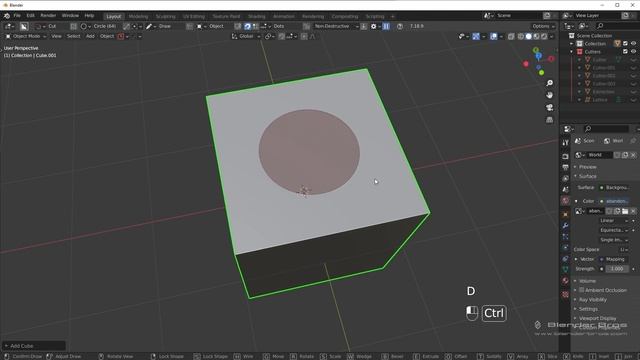The image size is (640, 360).
Task: Click the red X axis gizmo dot
Action: [526, 64]
